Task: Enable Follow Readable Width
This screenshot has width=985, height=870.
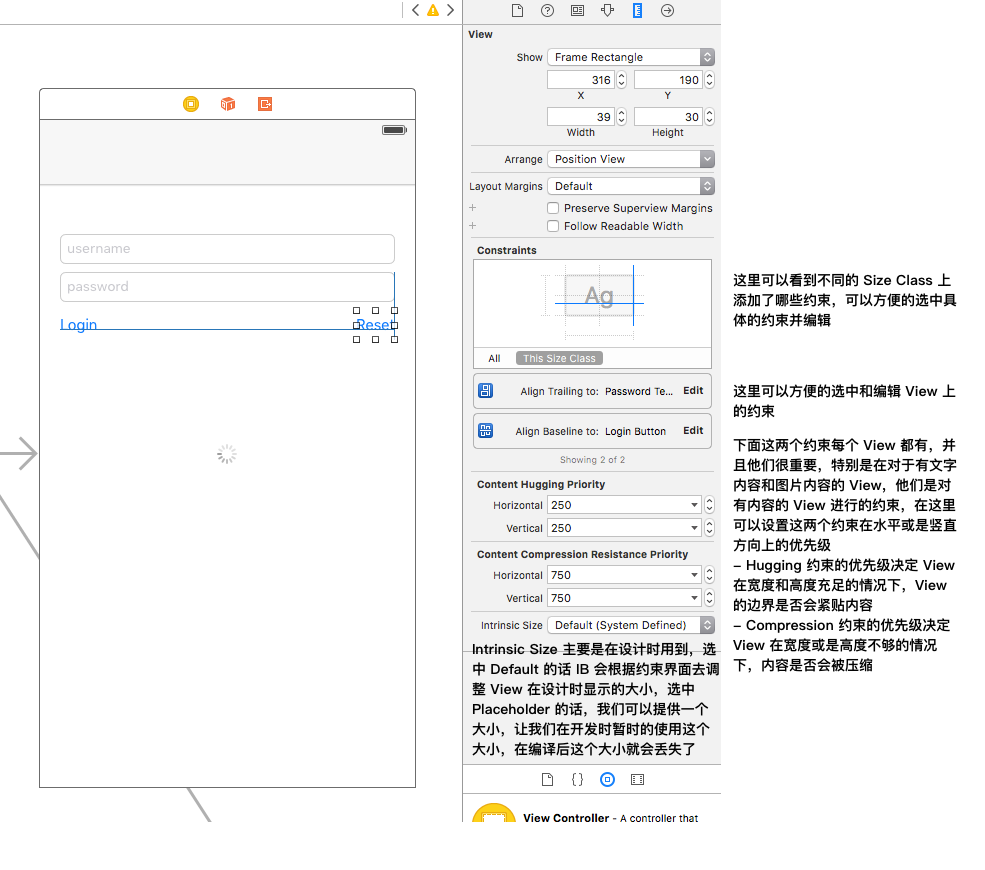Action: 552,226
